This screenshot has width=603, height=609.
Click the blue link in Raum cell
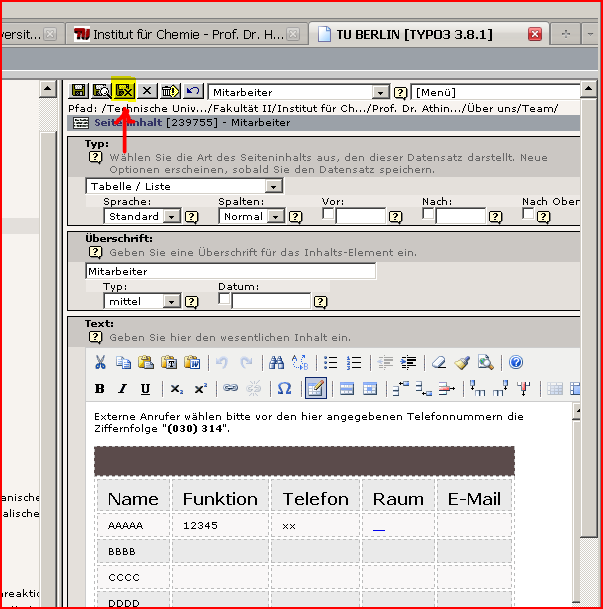pos(379,530)
